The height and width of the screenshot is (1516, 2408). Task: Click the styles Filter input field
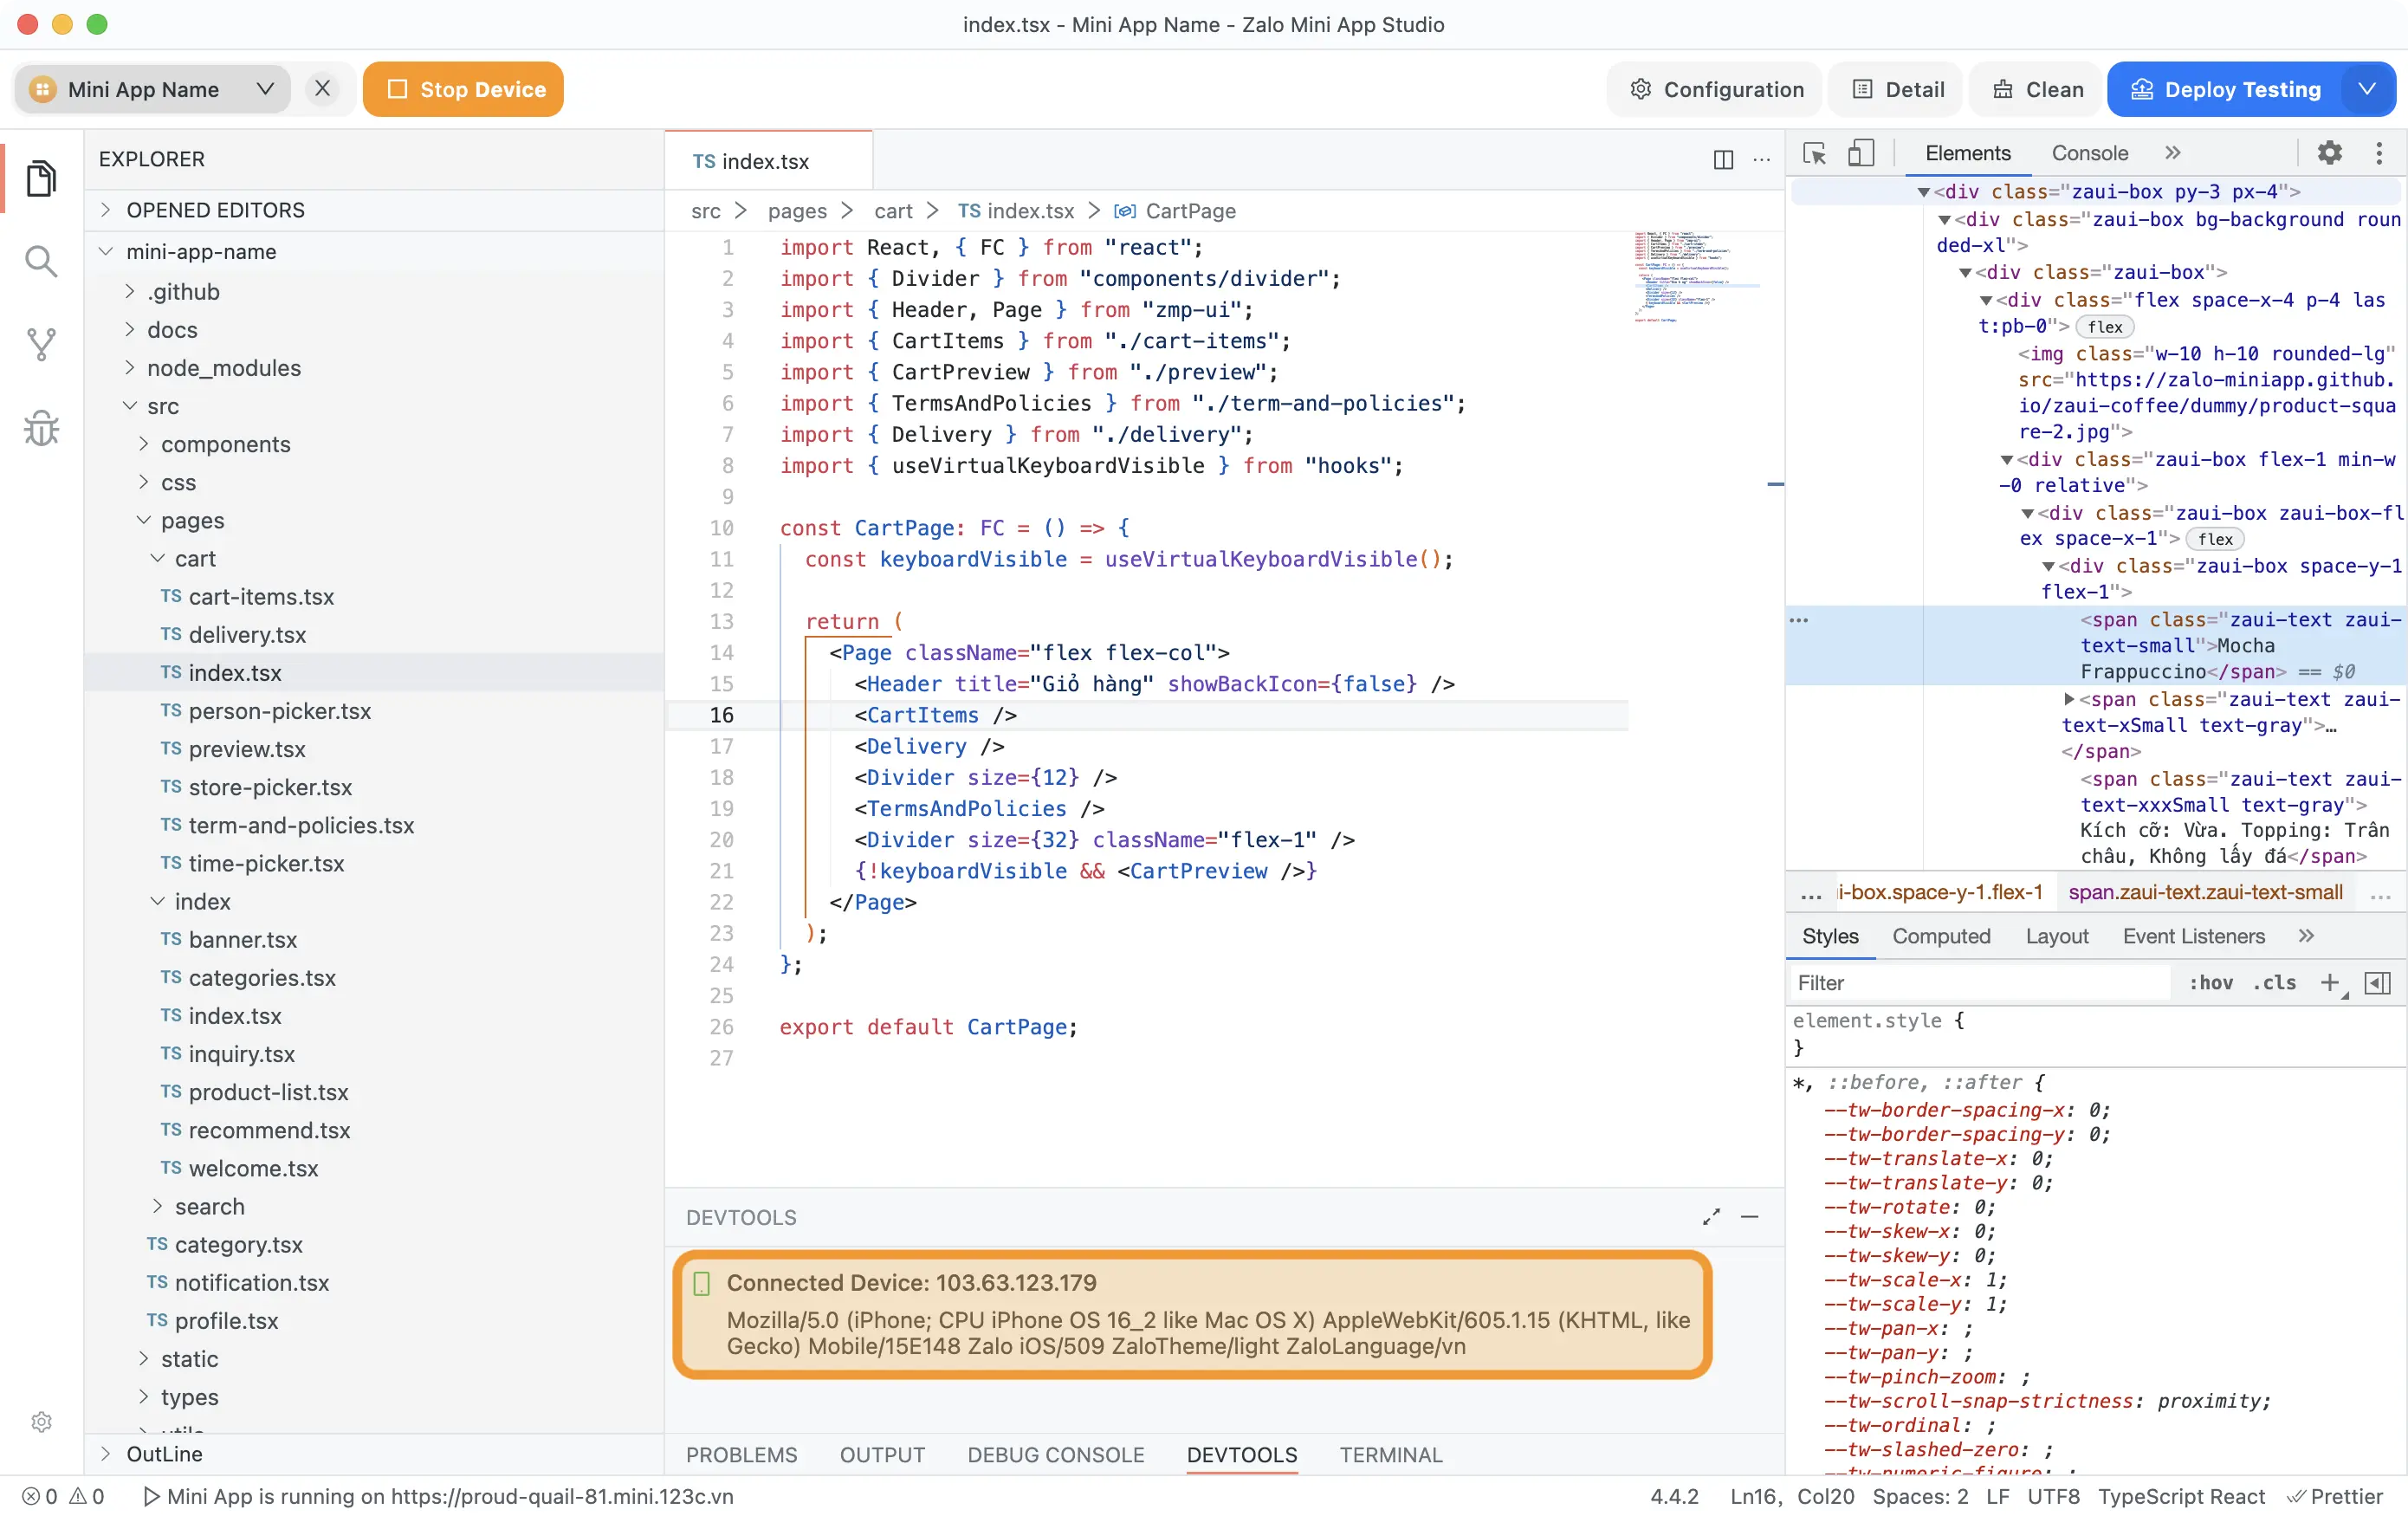[1975, 983]
